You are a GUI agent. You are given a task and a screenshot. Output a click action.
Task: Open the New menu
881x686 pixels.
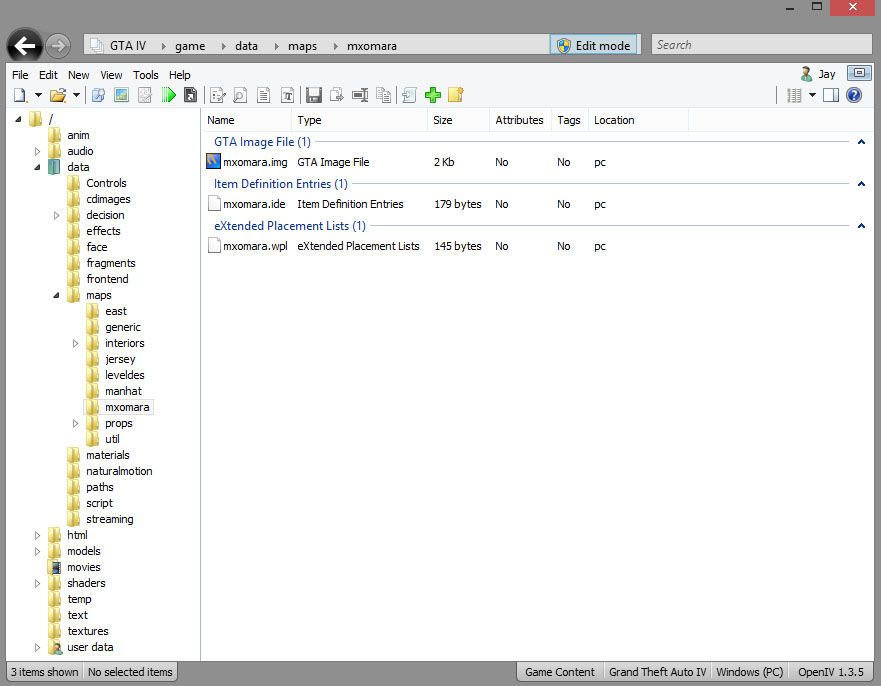[x=79, y=75]
